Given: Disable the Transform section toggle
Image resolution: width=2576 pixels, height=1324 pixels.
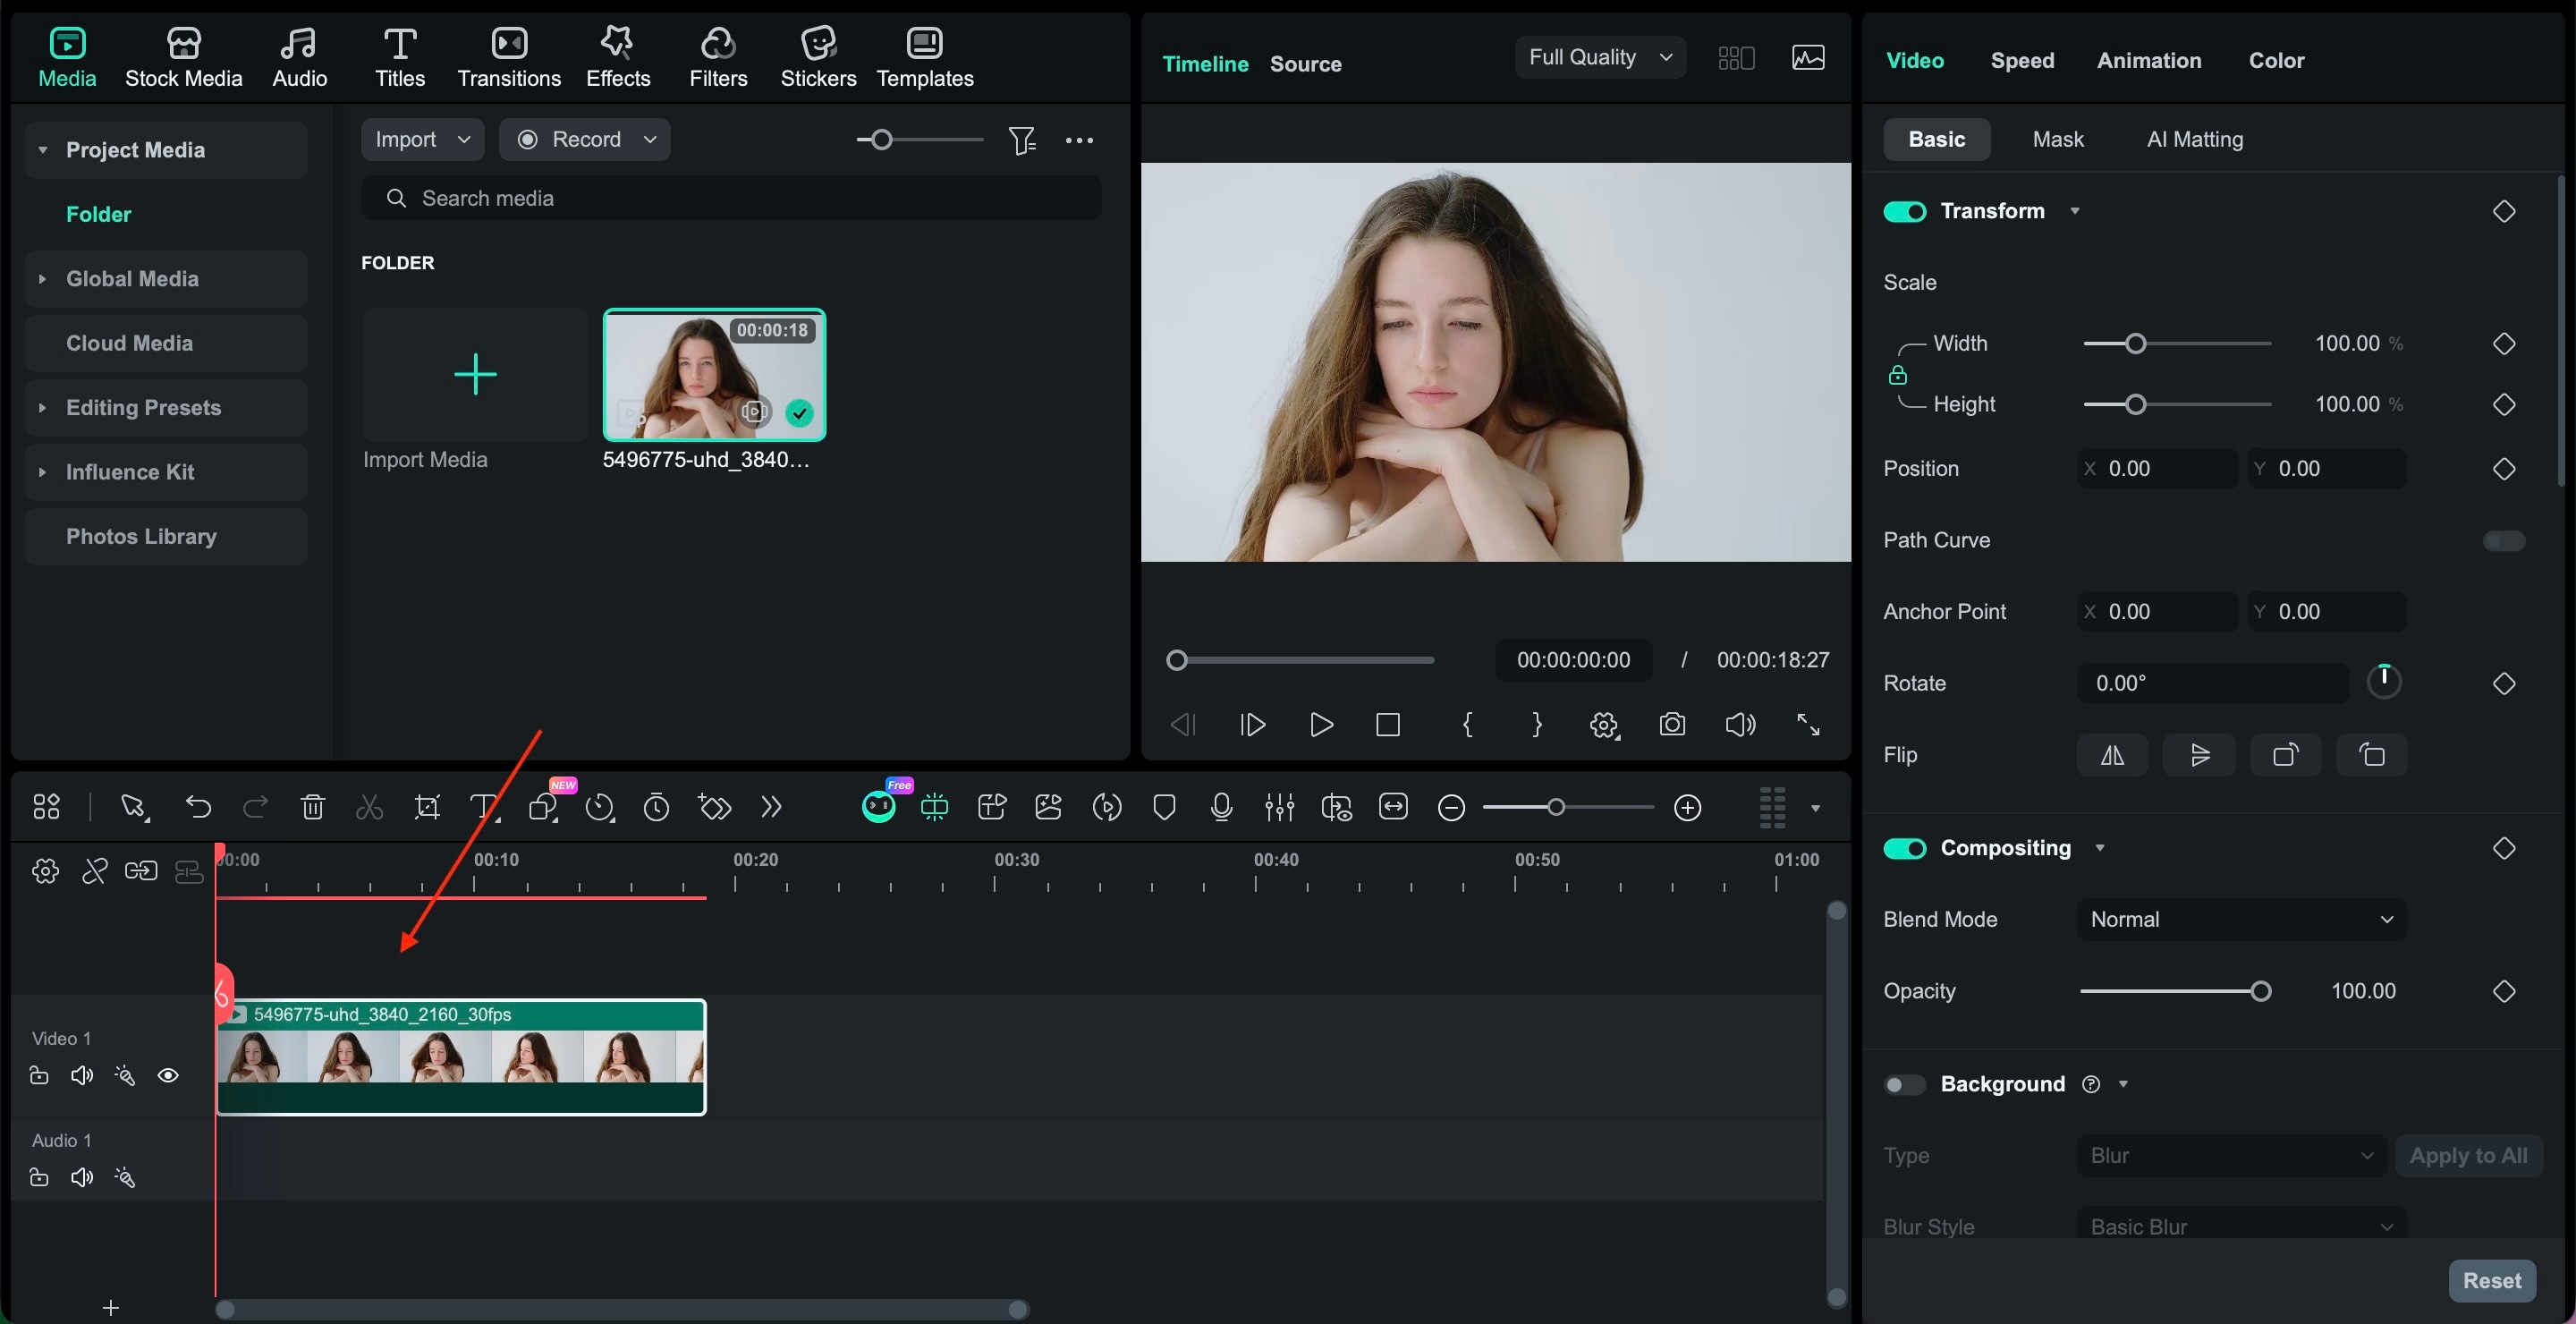Looking at the screenshot, I should pyautogui.click(x=1904, y=211).
